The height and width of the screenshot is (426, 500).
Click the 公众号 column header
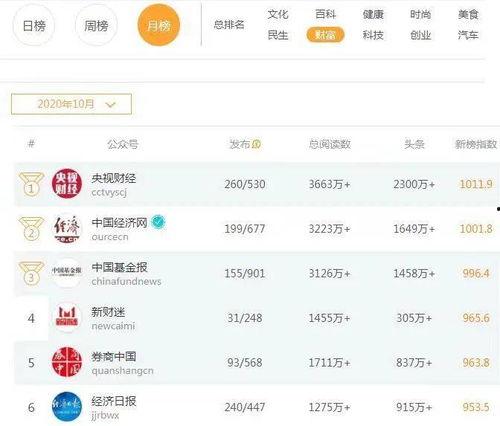pos(123,144)
